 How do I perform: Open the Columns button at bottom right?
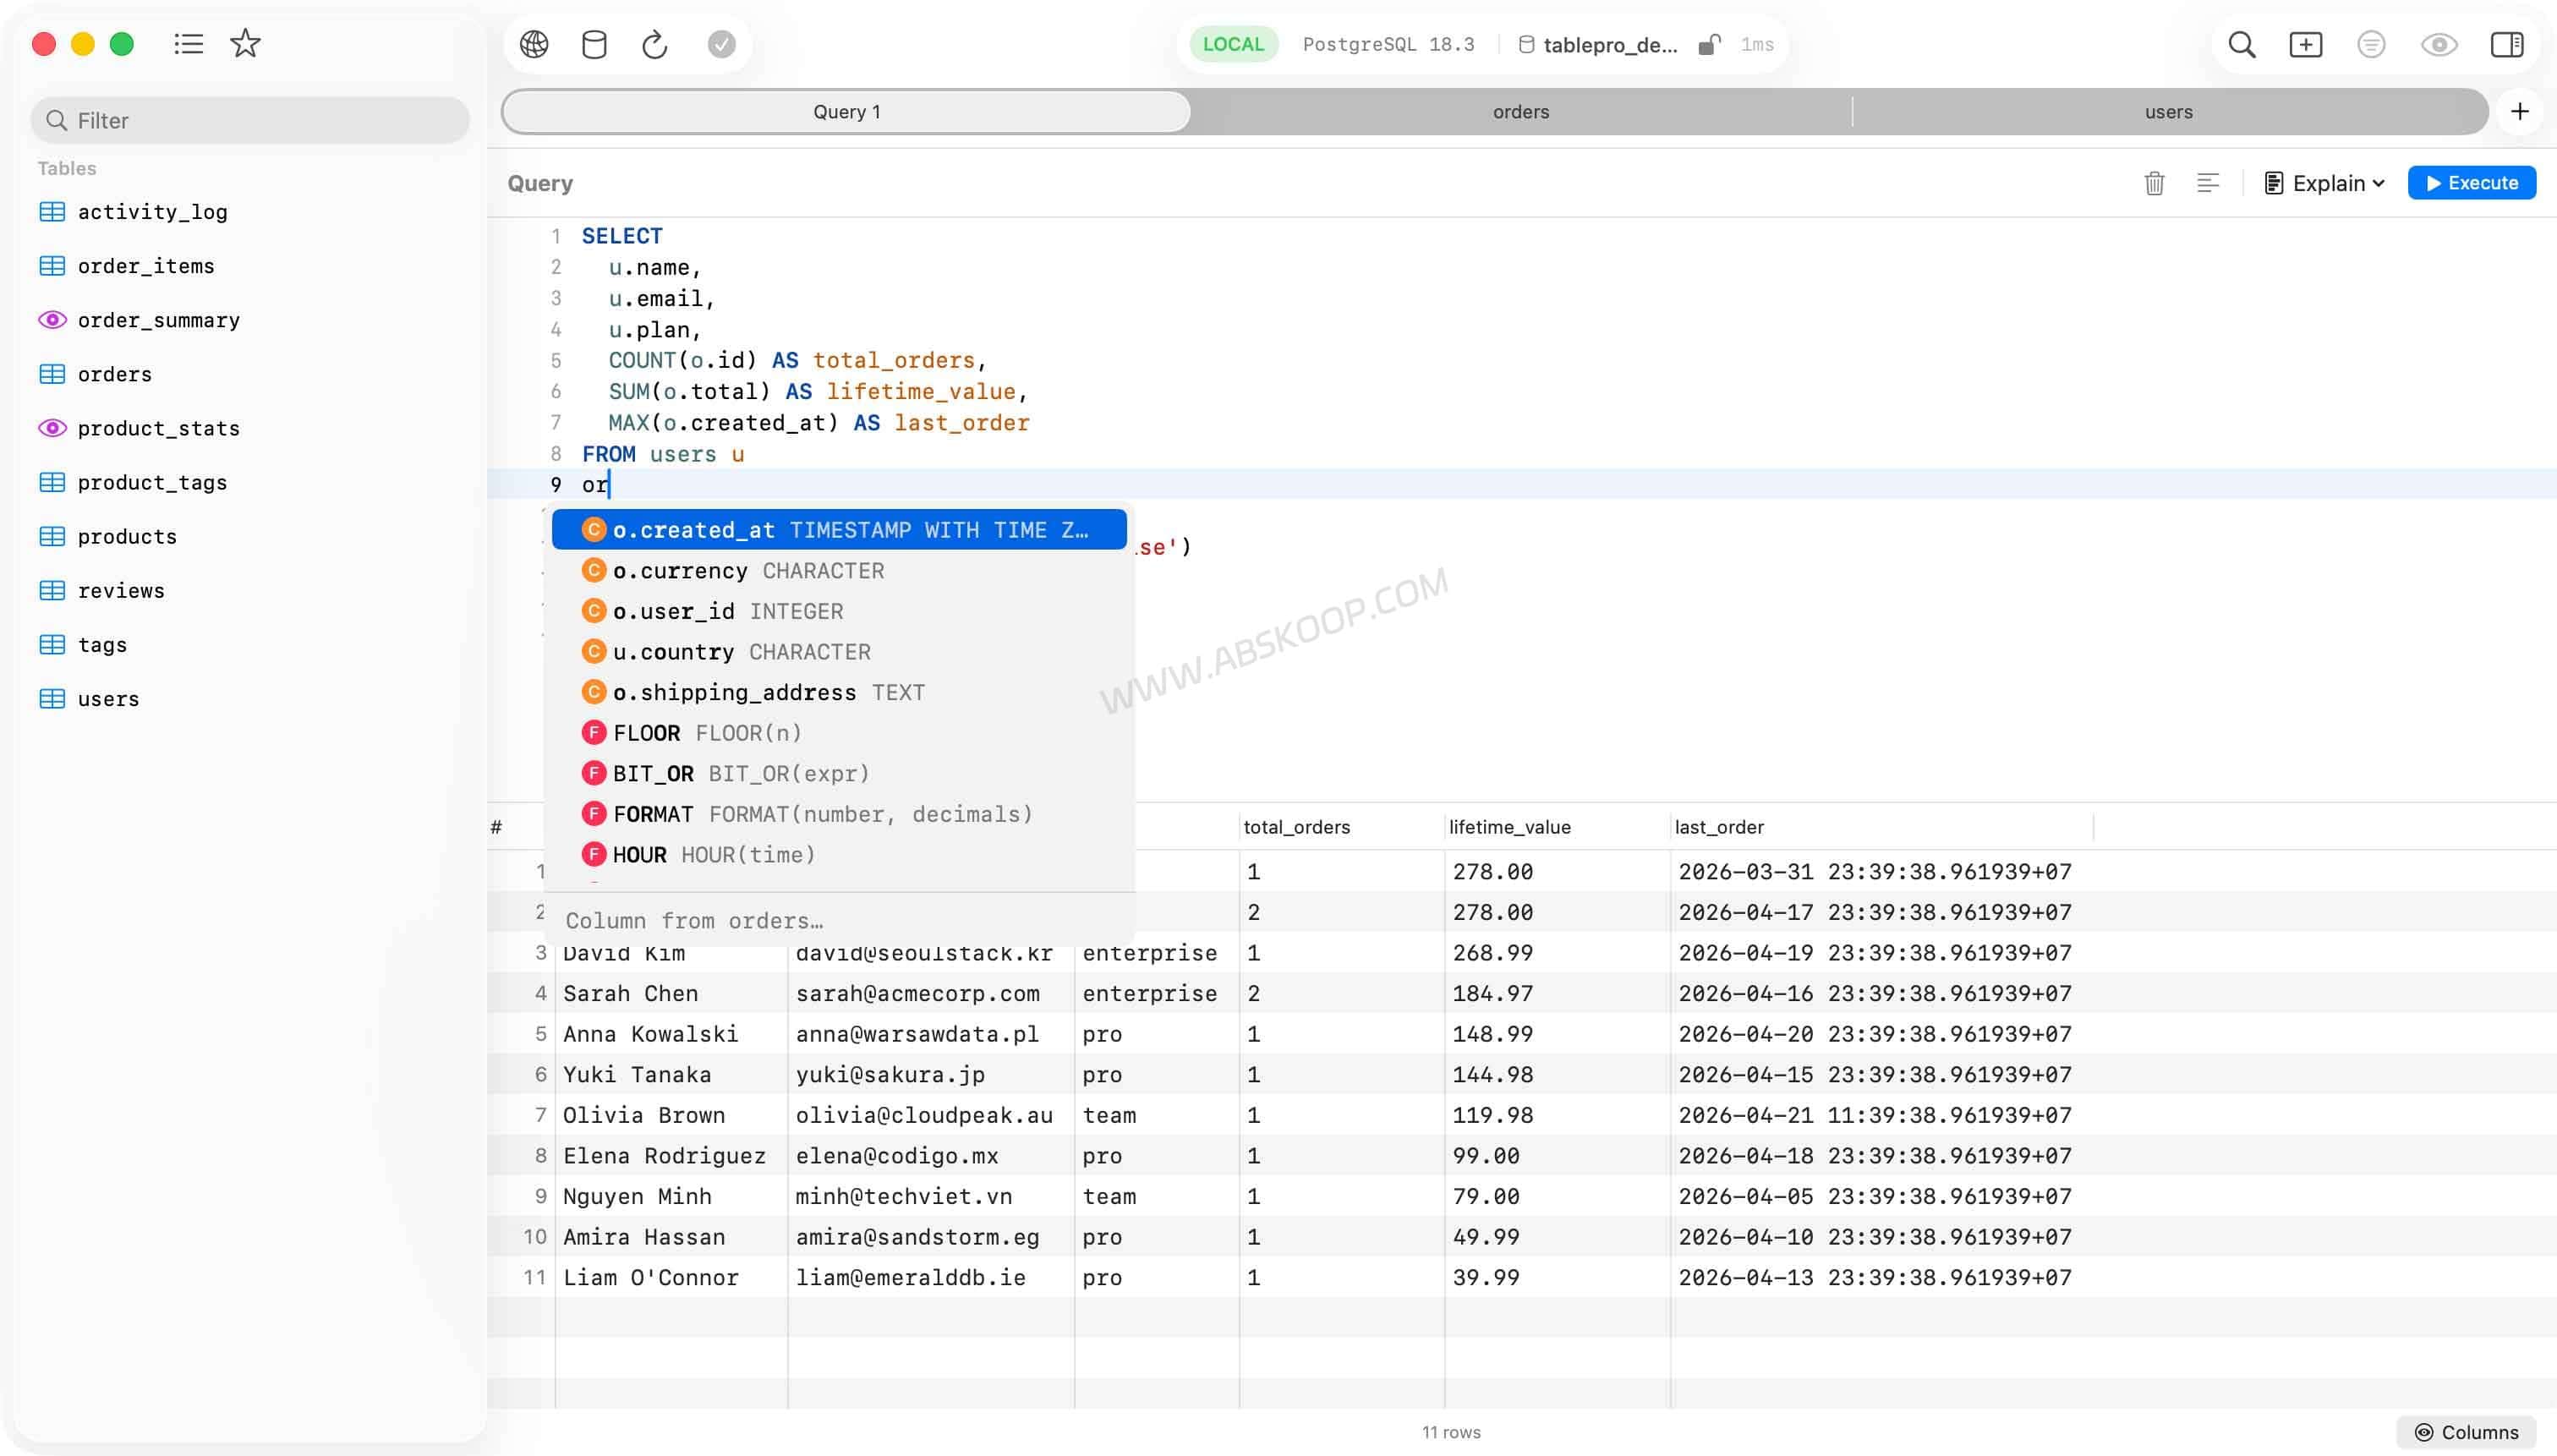click(2466, 1432)
